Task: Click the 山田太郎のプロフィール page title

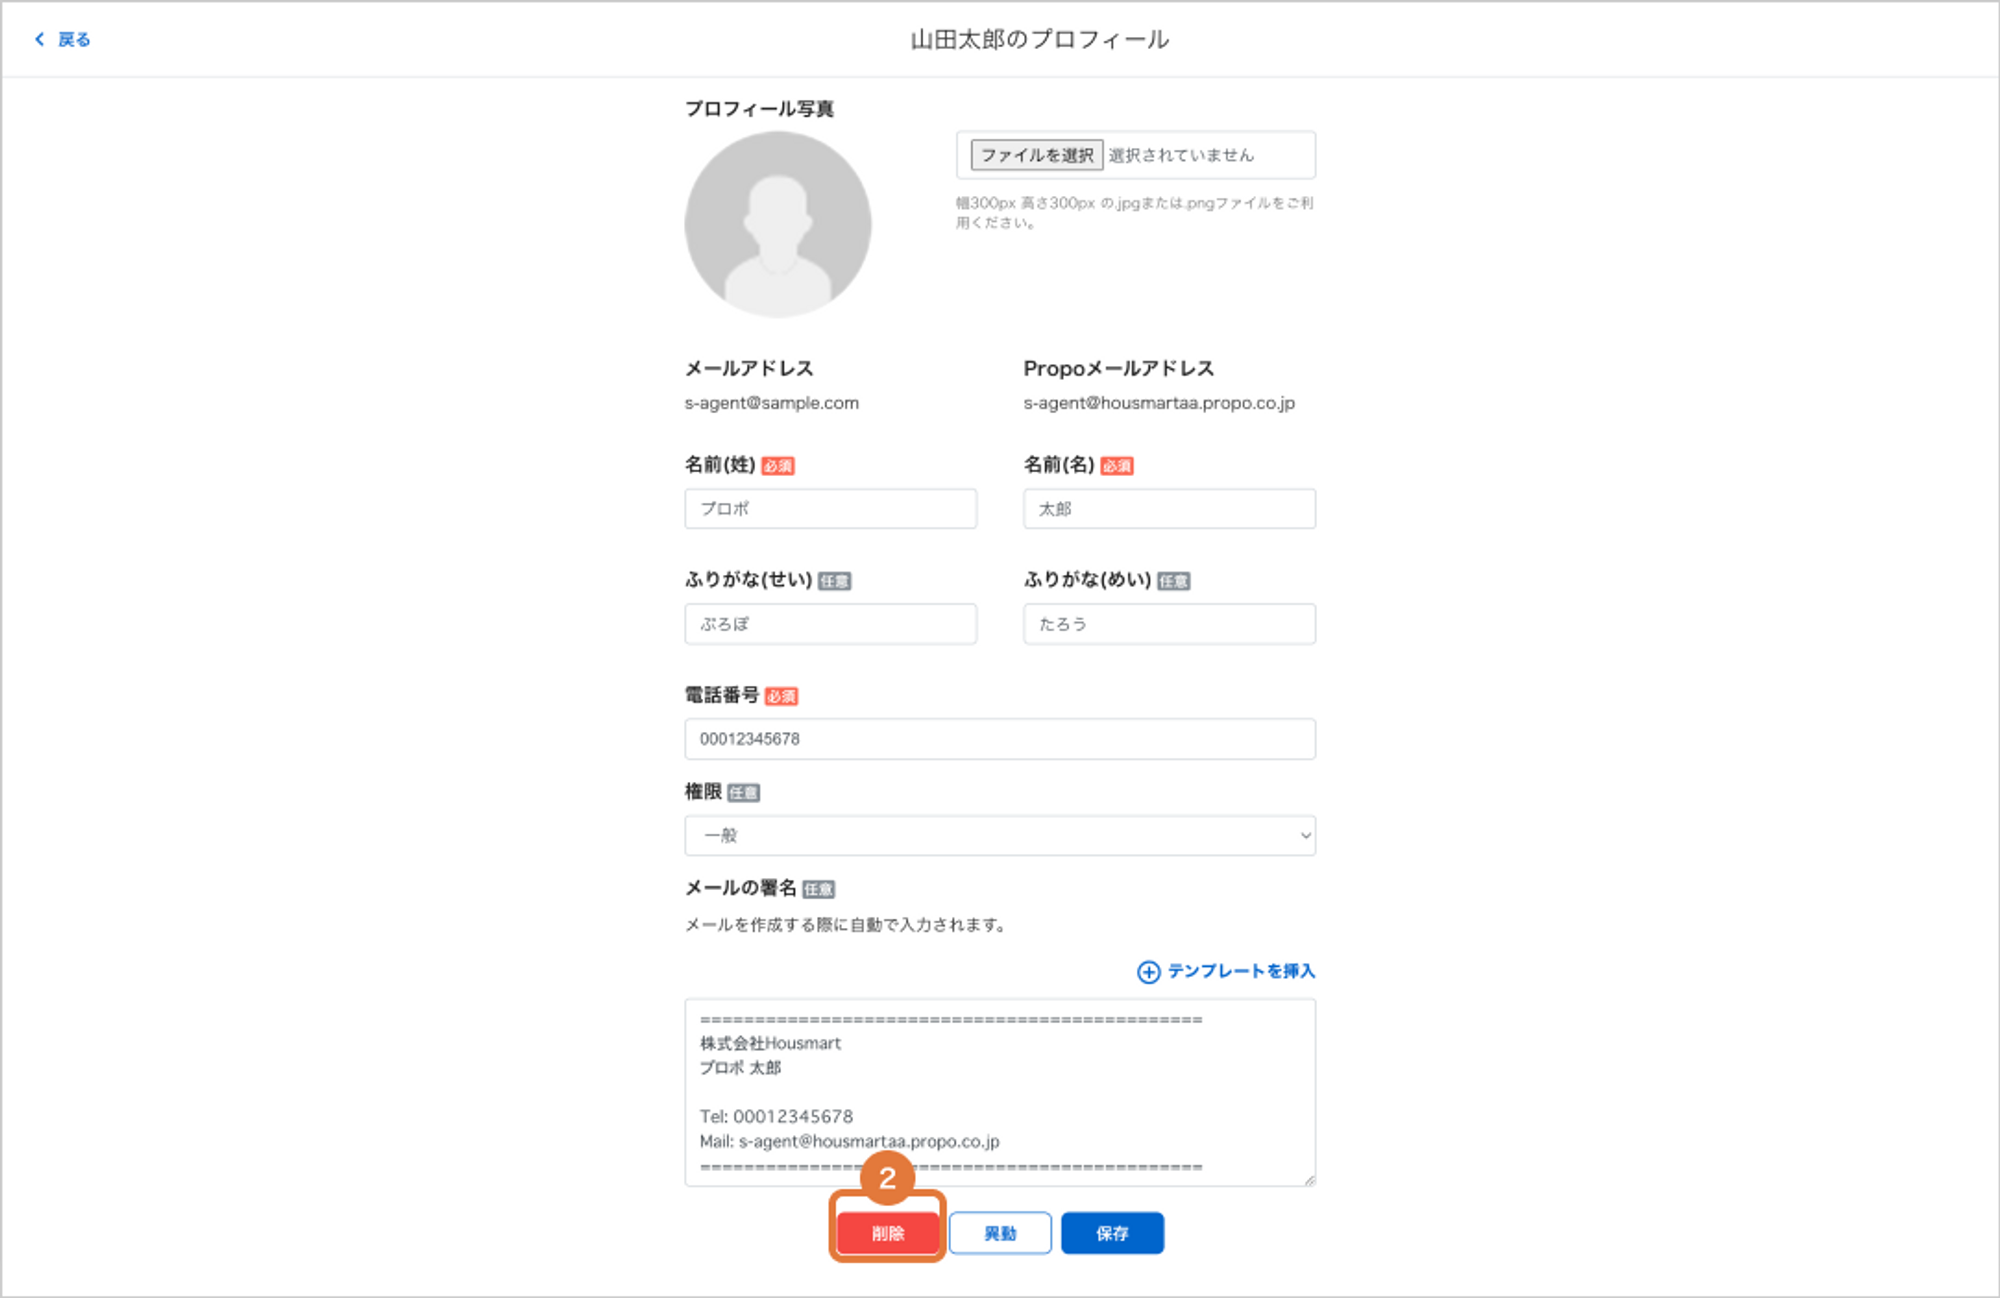Action: [1040, 39]
